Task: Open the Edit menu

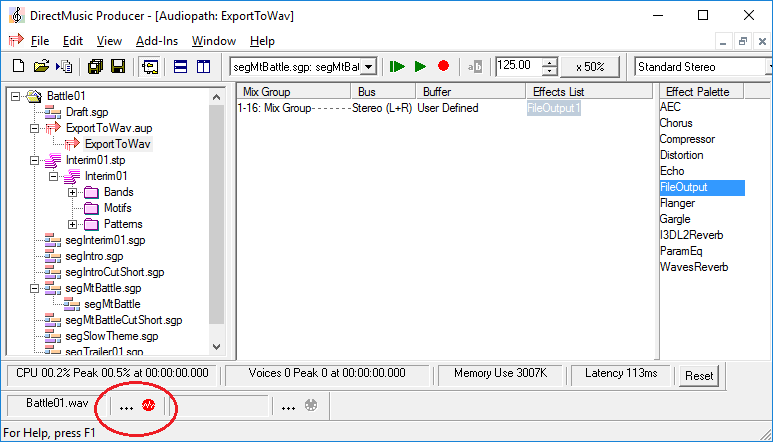Action: point(72,41)
